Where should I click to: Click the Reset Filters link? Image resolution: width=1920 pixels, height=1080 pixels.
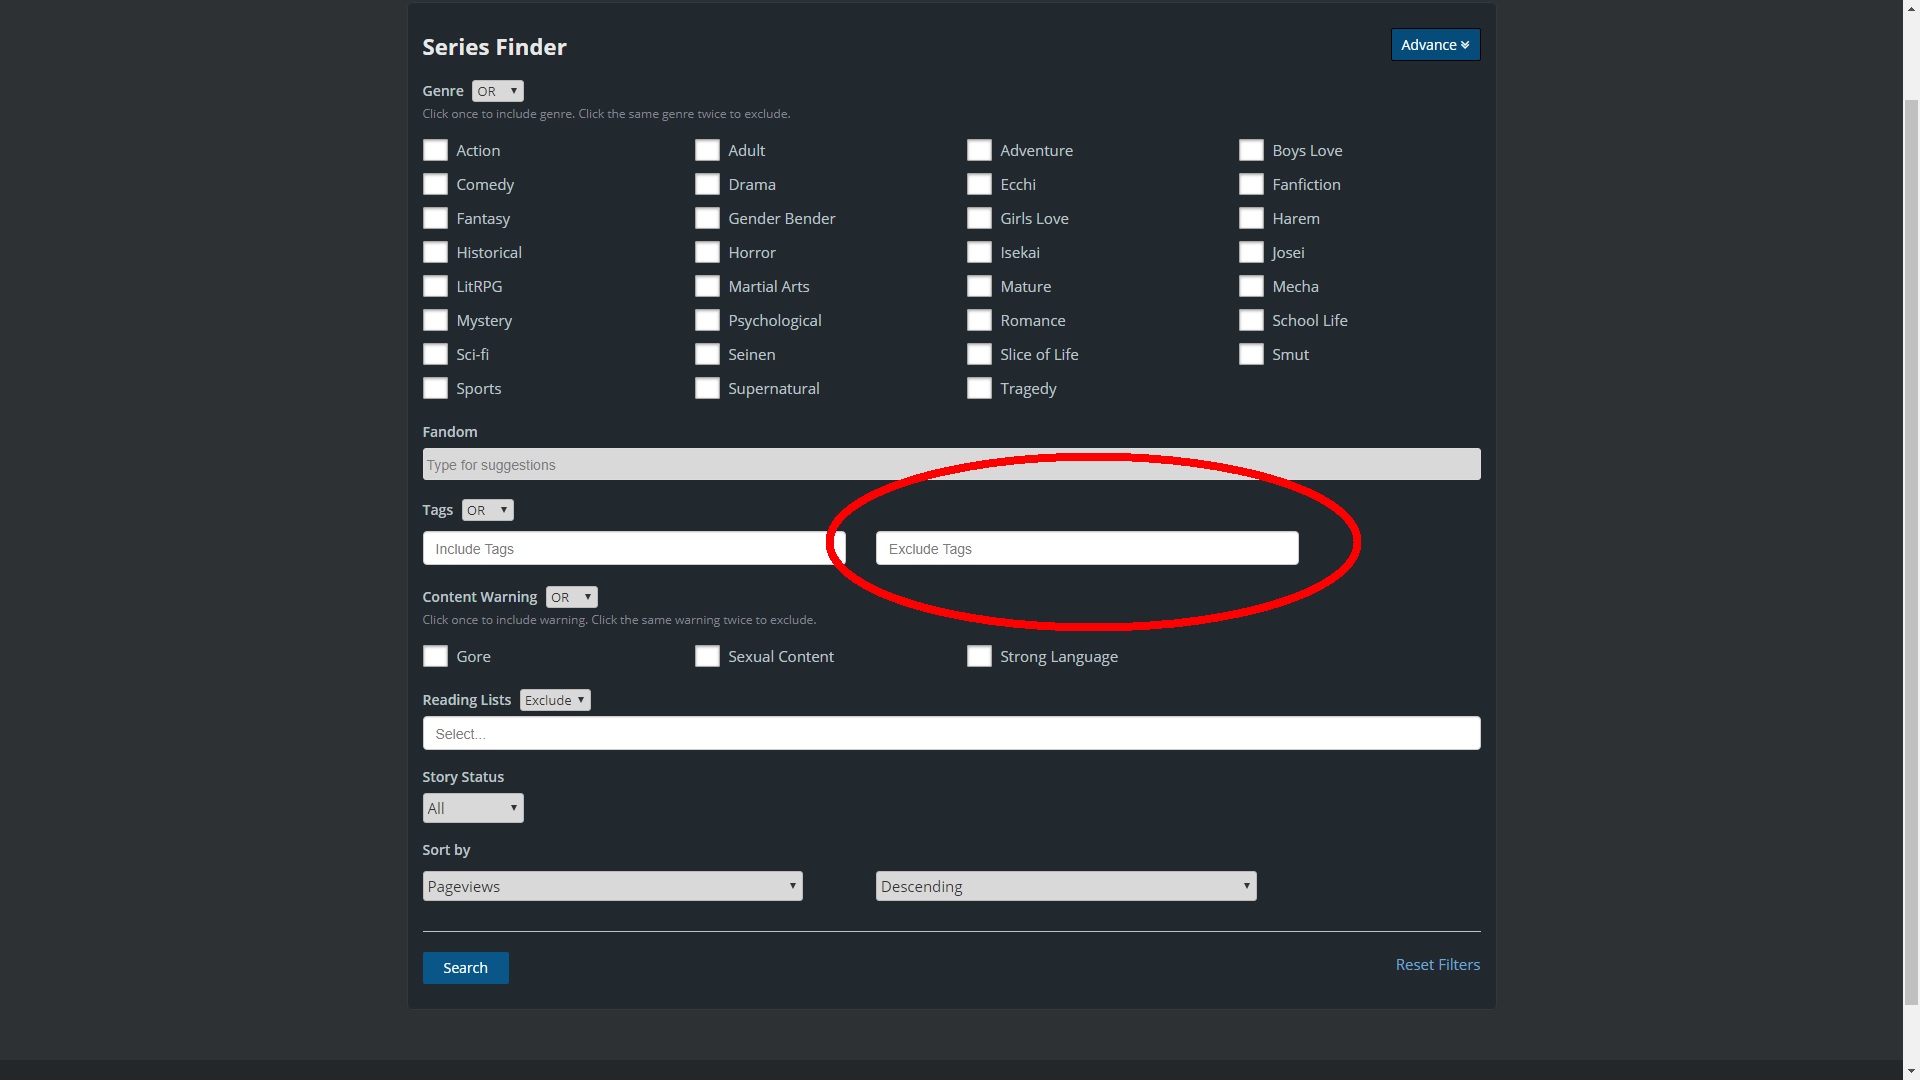[1437, 964]
